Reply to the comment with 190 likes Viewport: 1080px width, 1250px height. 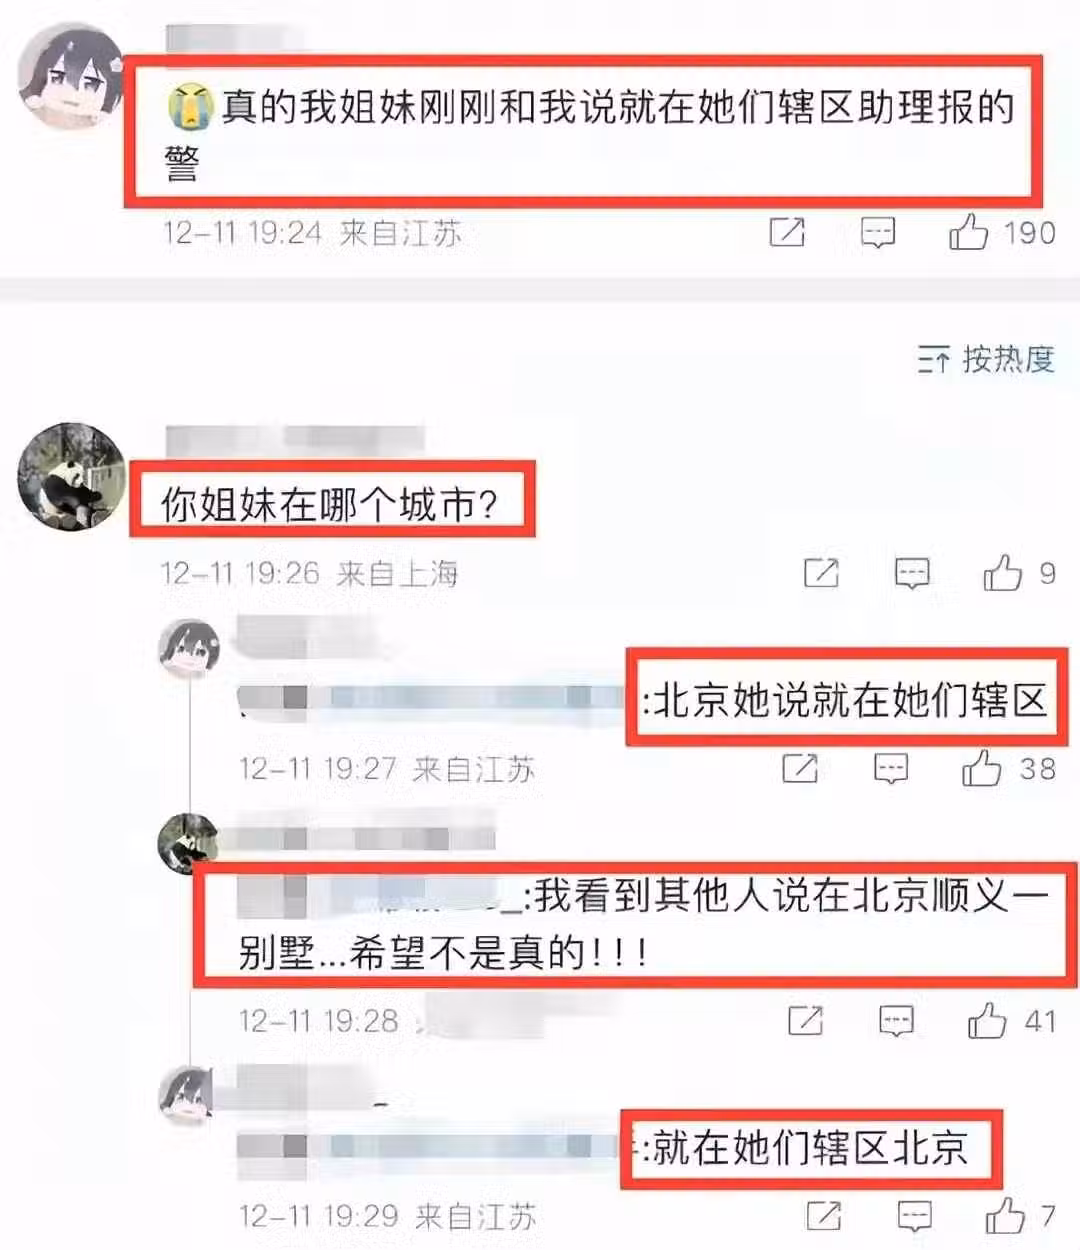point(877,233)
